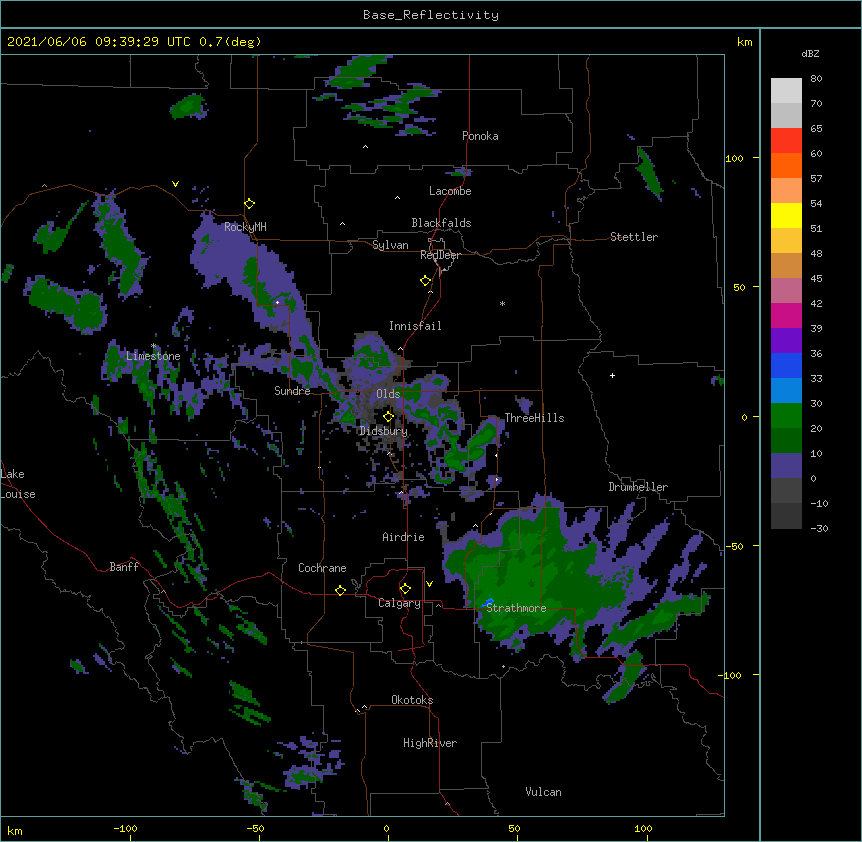Pick the dark blue 33-36 dBZ legend swatch
This screenshot has width=862, height=842.
point(786,366)
